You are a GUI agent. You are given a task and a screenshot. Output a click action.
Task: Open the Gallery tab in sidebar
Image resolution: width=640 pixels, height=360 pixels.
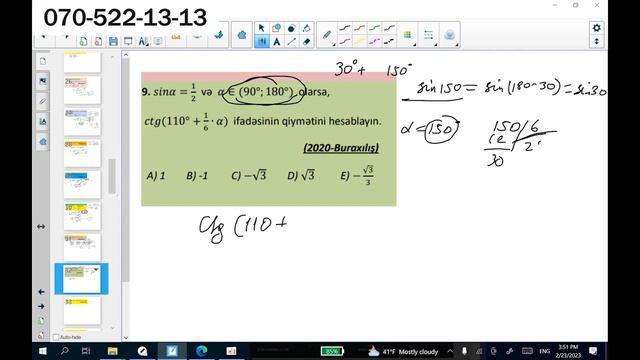tap(43, 81)
